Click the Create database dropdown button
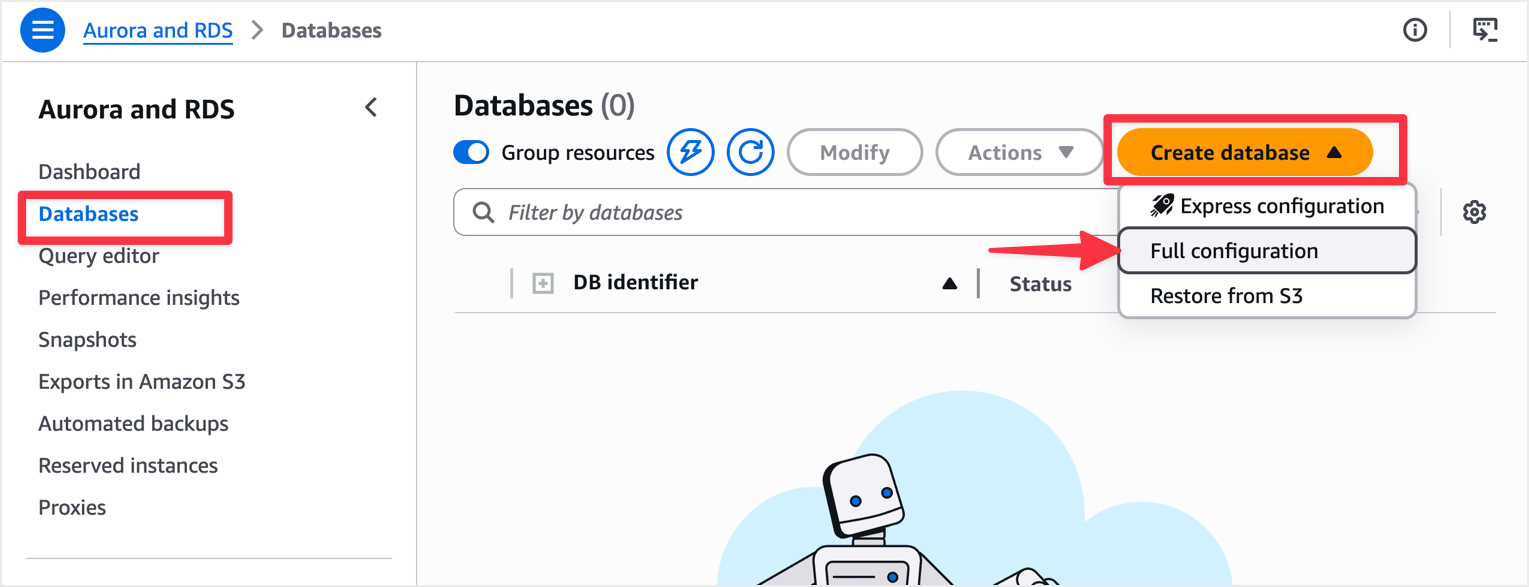The width and height of the screenshot is (1529, 587). (1244, 152)
